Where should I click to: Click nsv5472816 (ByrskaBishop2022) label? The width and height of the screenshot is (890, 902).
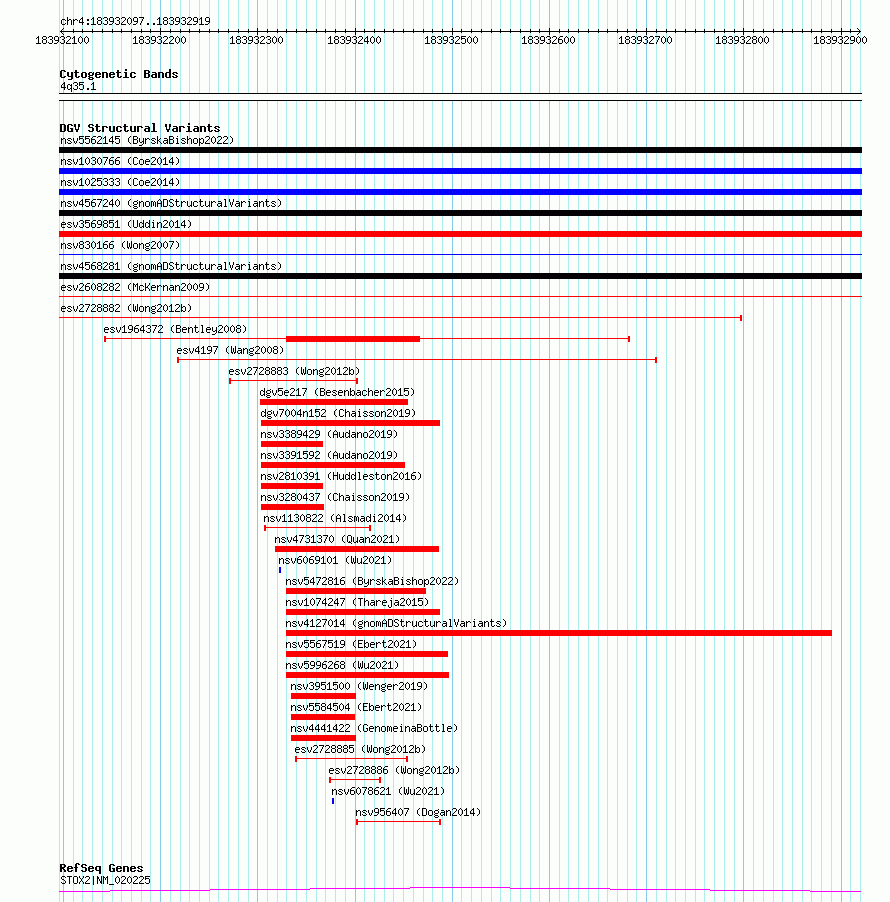point(372,581)
